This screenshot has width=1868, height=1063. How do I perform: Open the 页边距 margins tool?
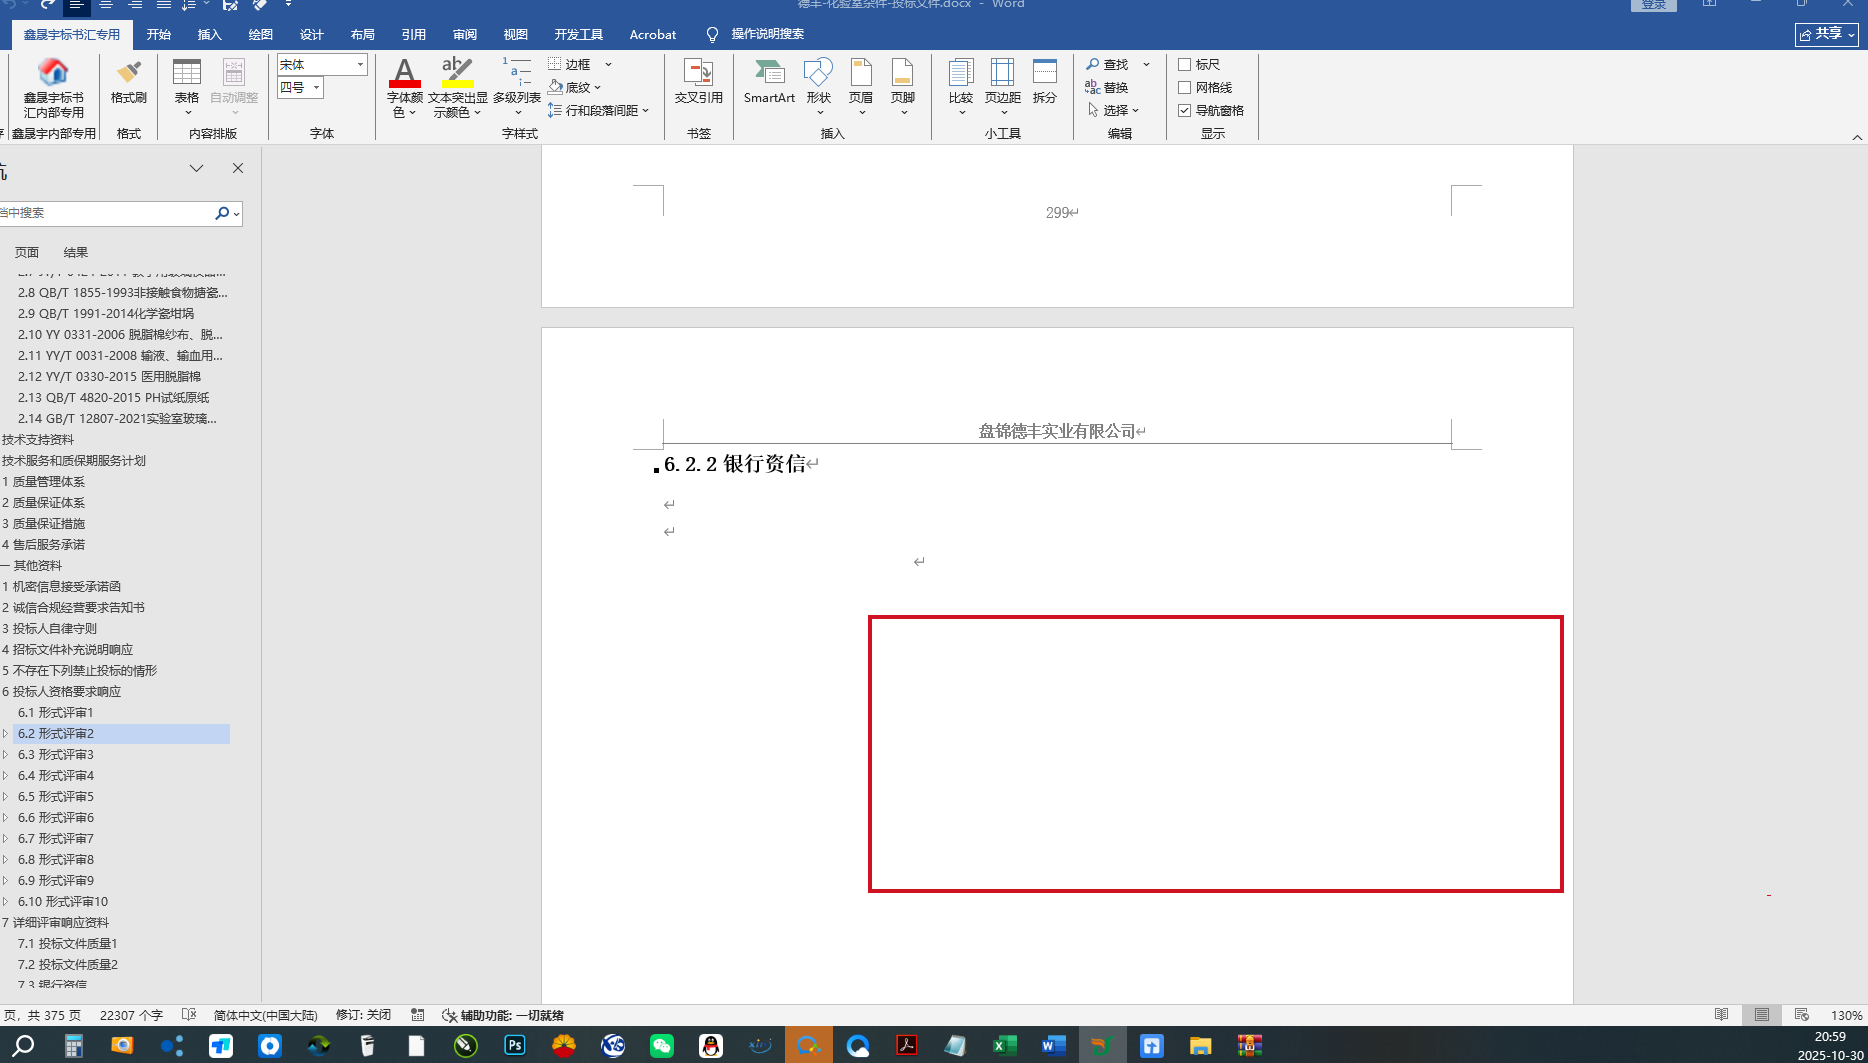[1003, 85]
